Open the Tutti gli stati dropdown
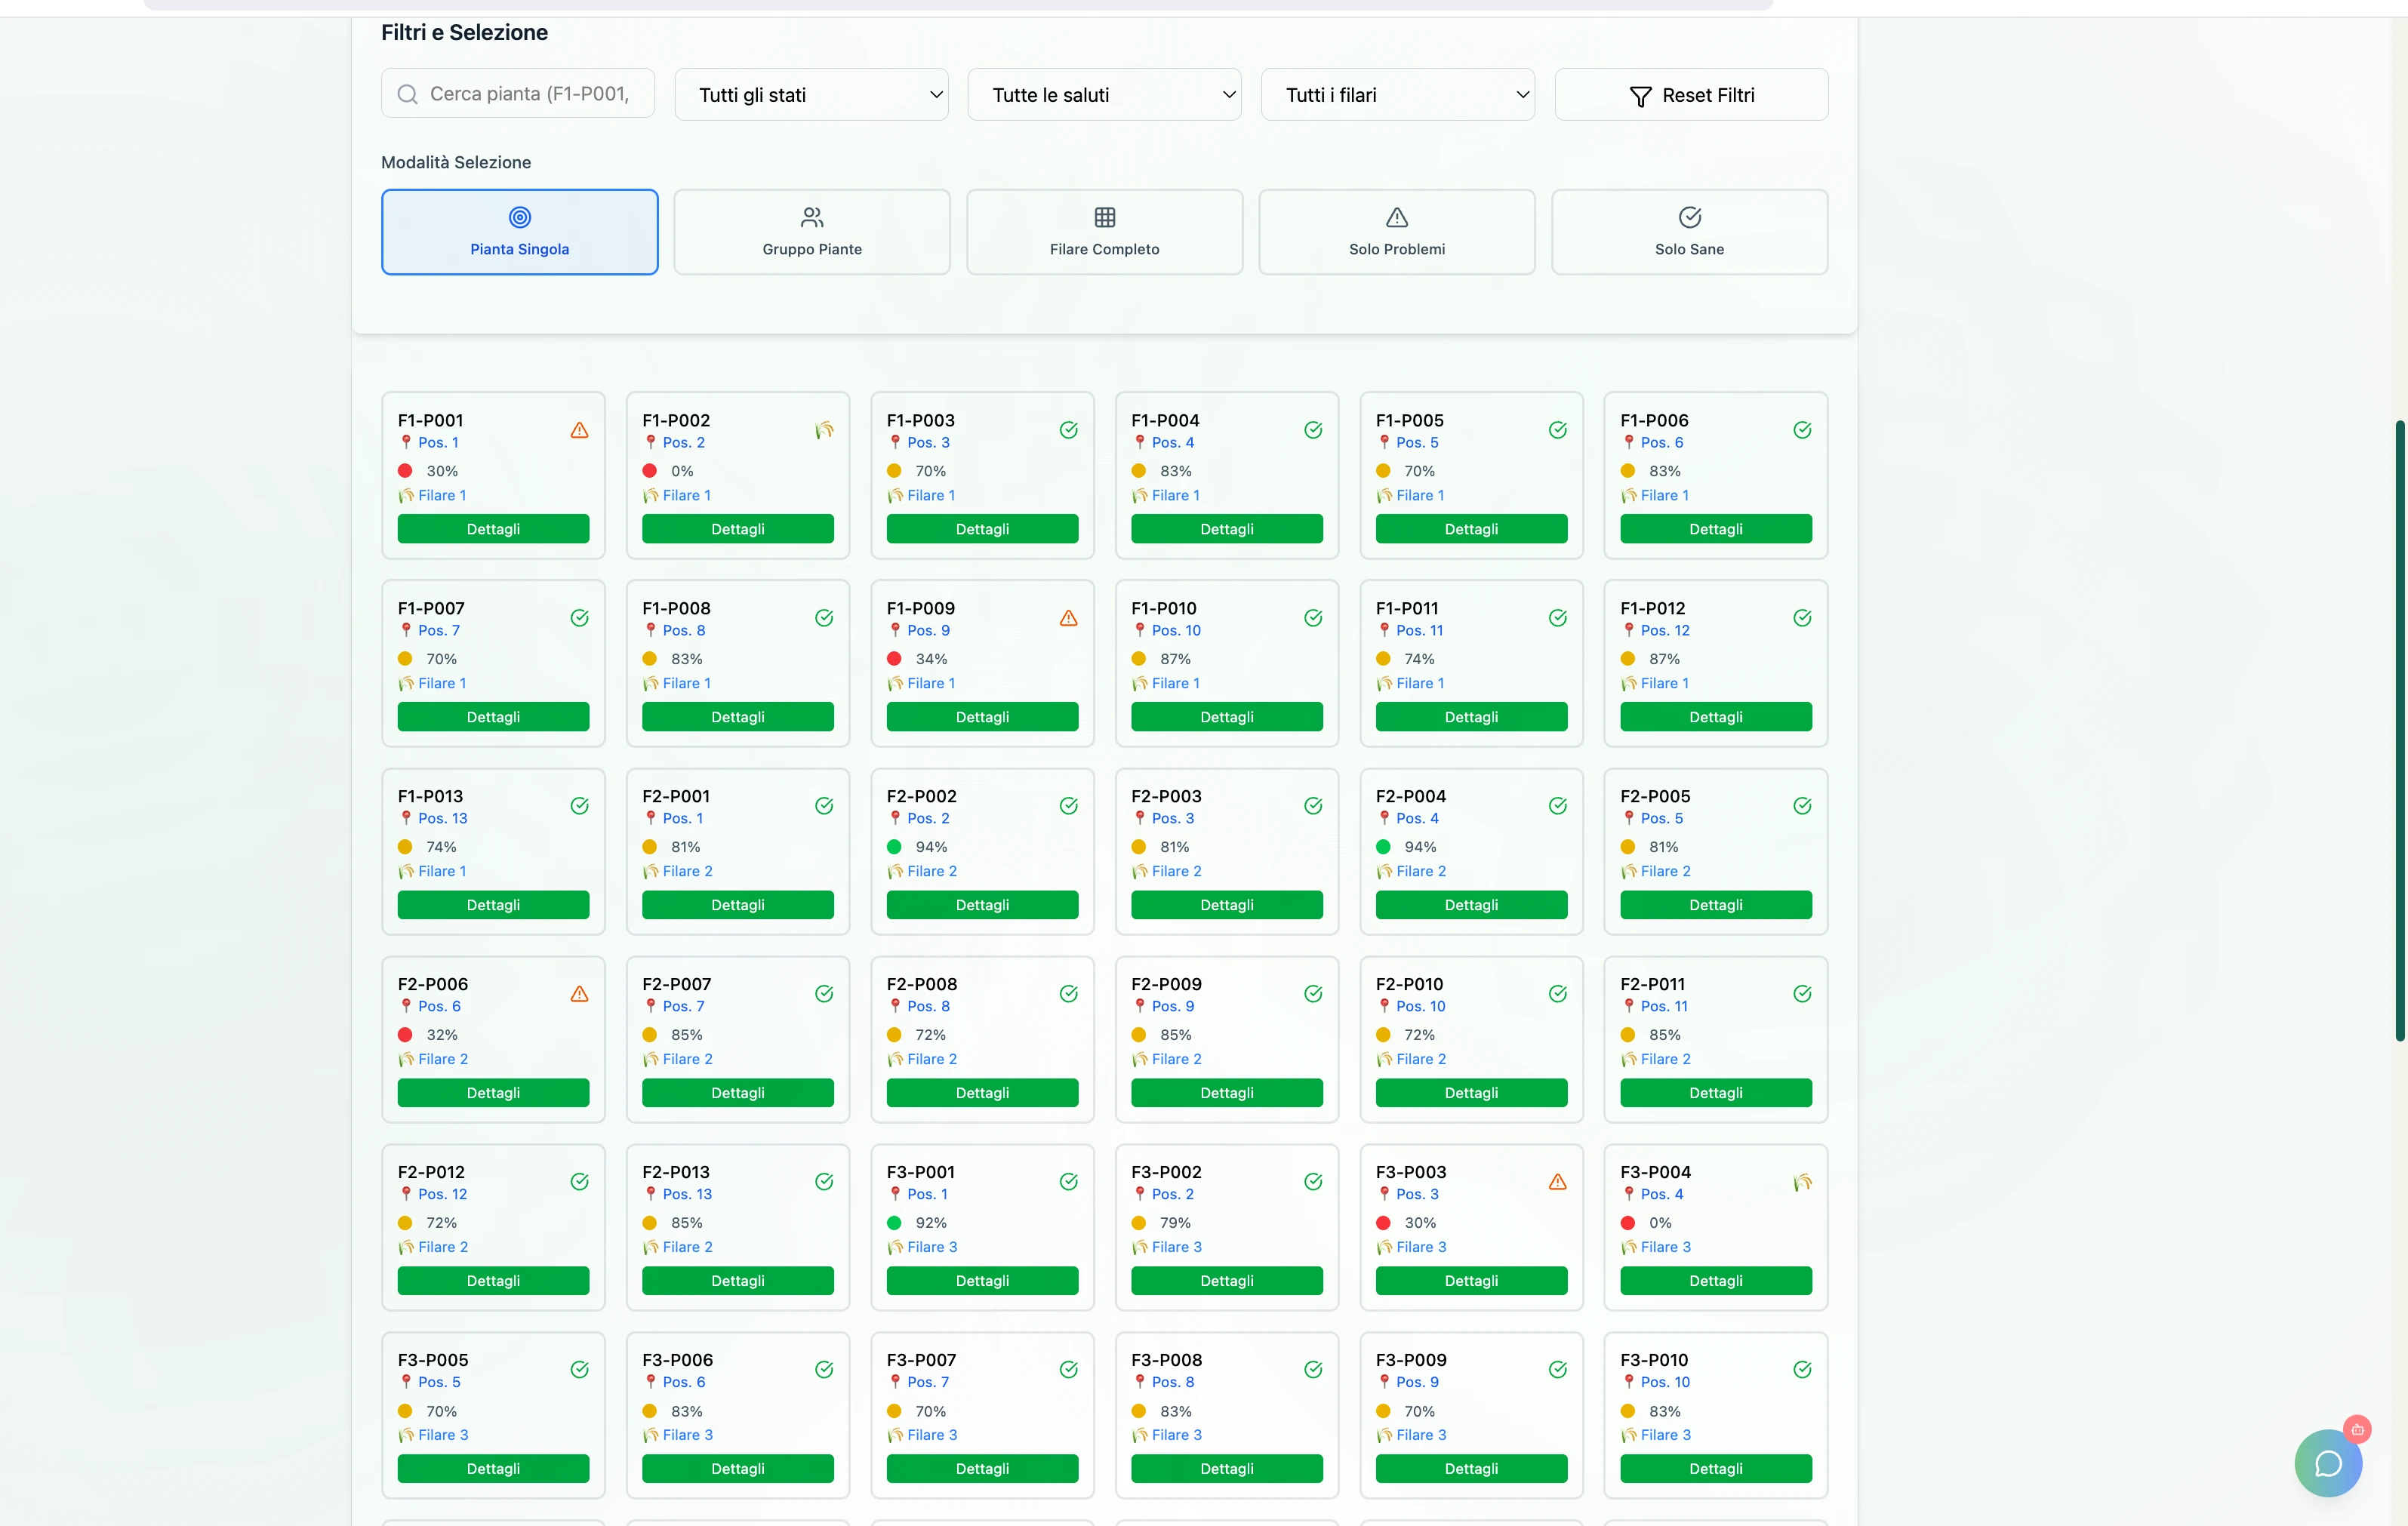 point(811,95)
